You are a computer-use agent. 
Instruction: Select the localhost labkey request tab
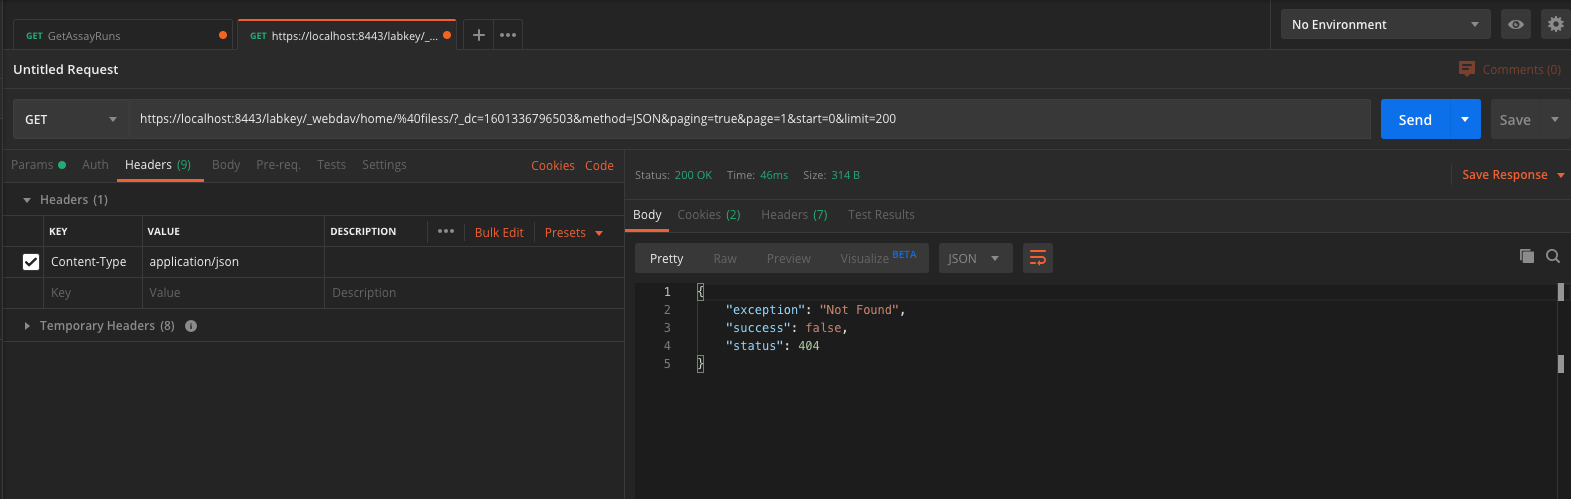[x=347, y=35]
